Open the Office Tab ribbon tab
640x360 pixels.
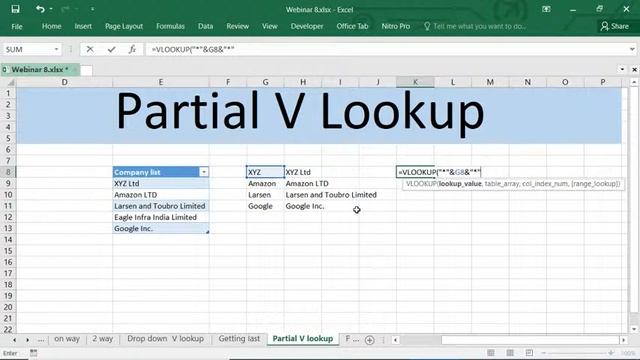pyautogui.click(x=352, y=26)
